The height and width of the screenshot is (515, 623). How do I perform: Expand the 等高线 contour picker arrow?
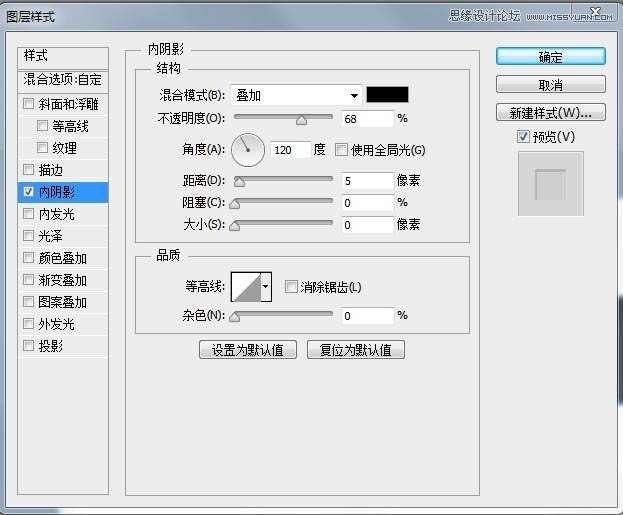click(x=266, y=288)
